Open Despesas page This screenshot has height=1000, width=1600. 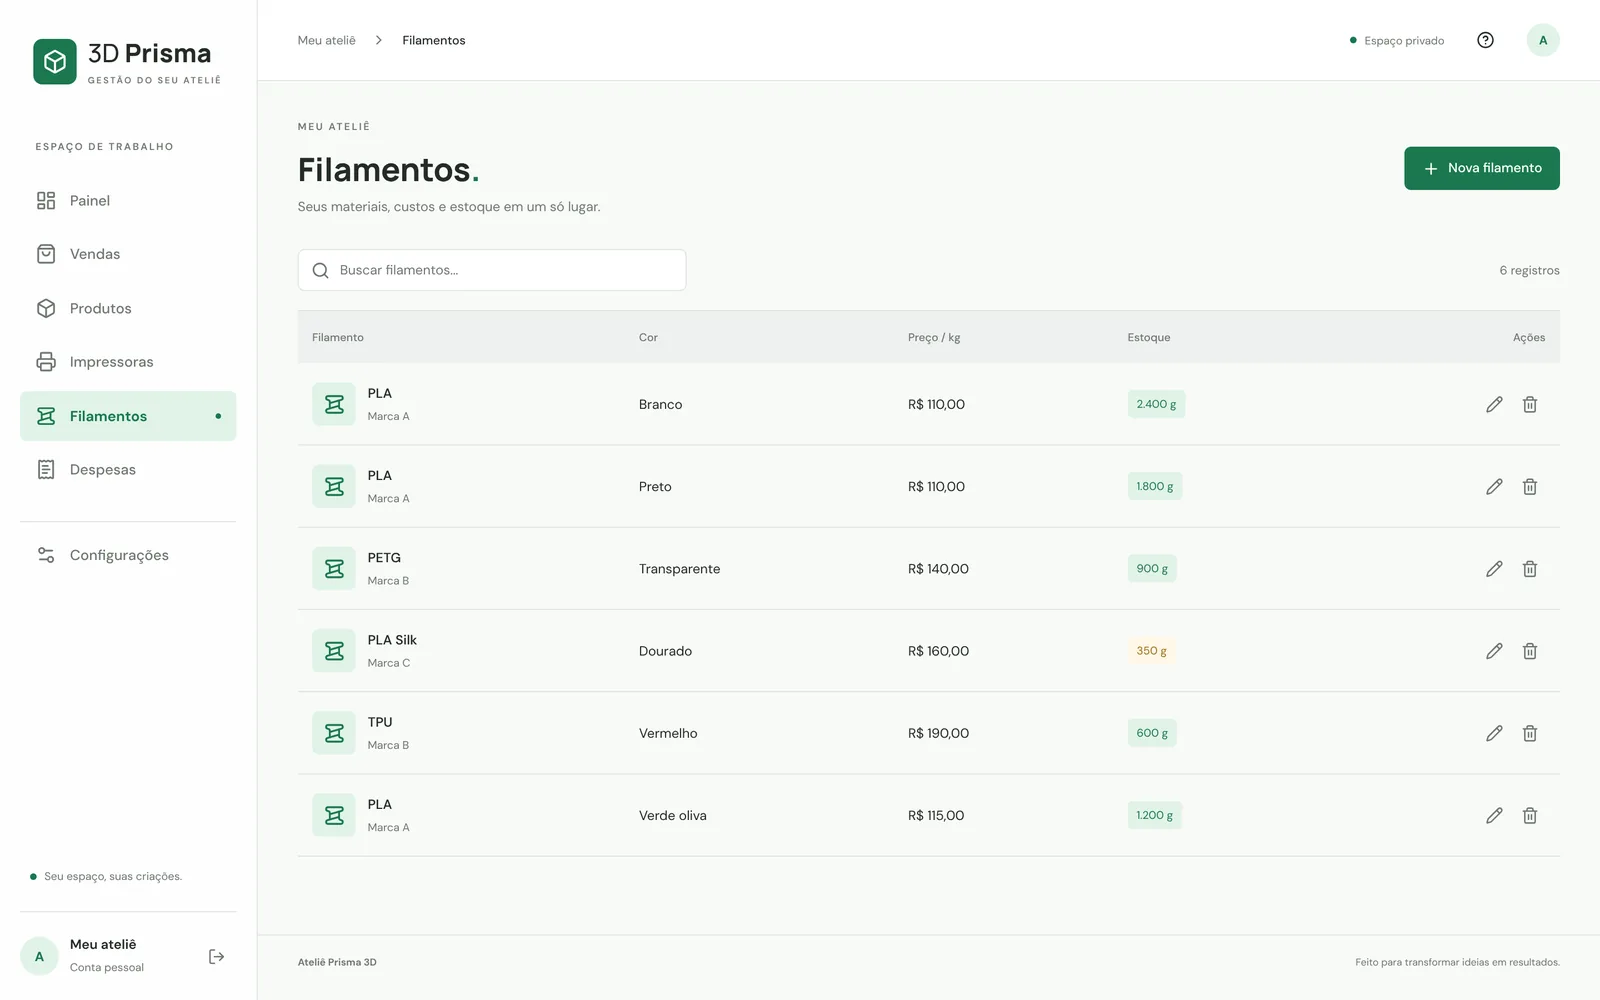coord(128,469)
